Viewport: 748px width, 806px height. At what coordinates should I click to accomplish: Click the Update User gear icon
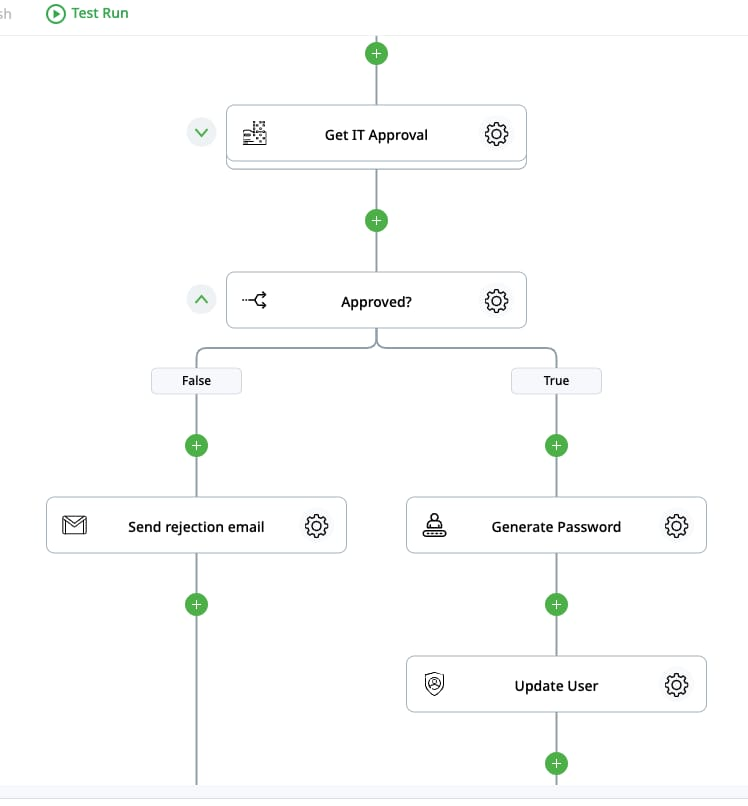[x=676, y=685]
